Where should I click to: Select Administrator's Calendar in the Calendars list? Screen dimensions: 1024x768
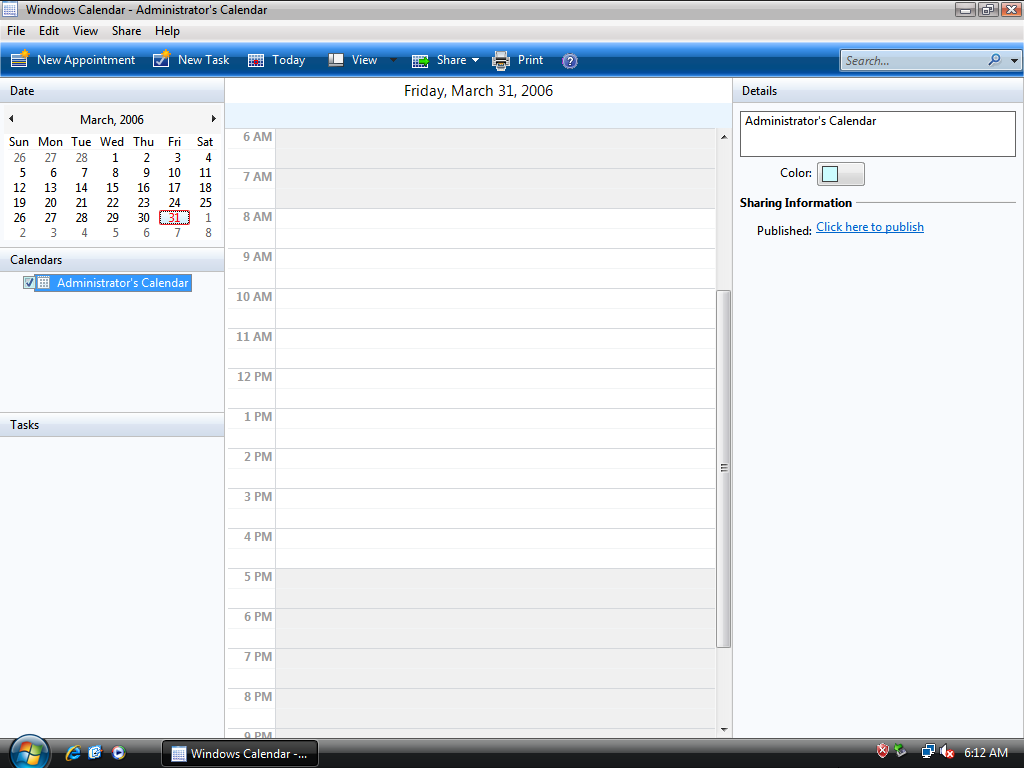(123, 283)
